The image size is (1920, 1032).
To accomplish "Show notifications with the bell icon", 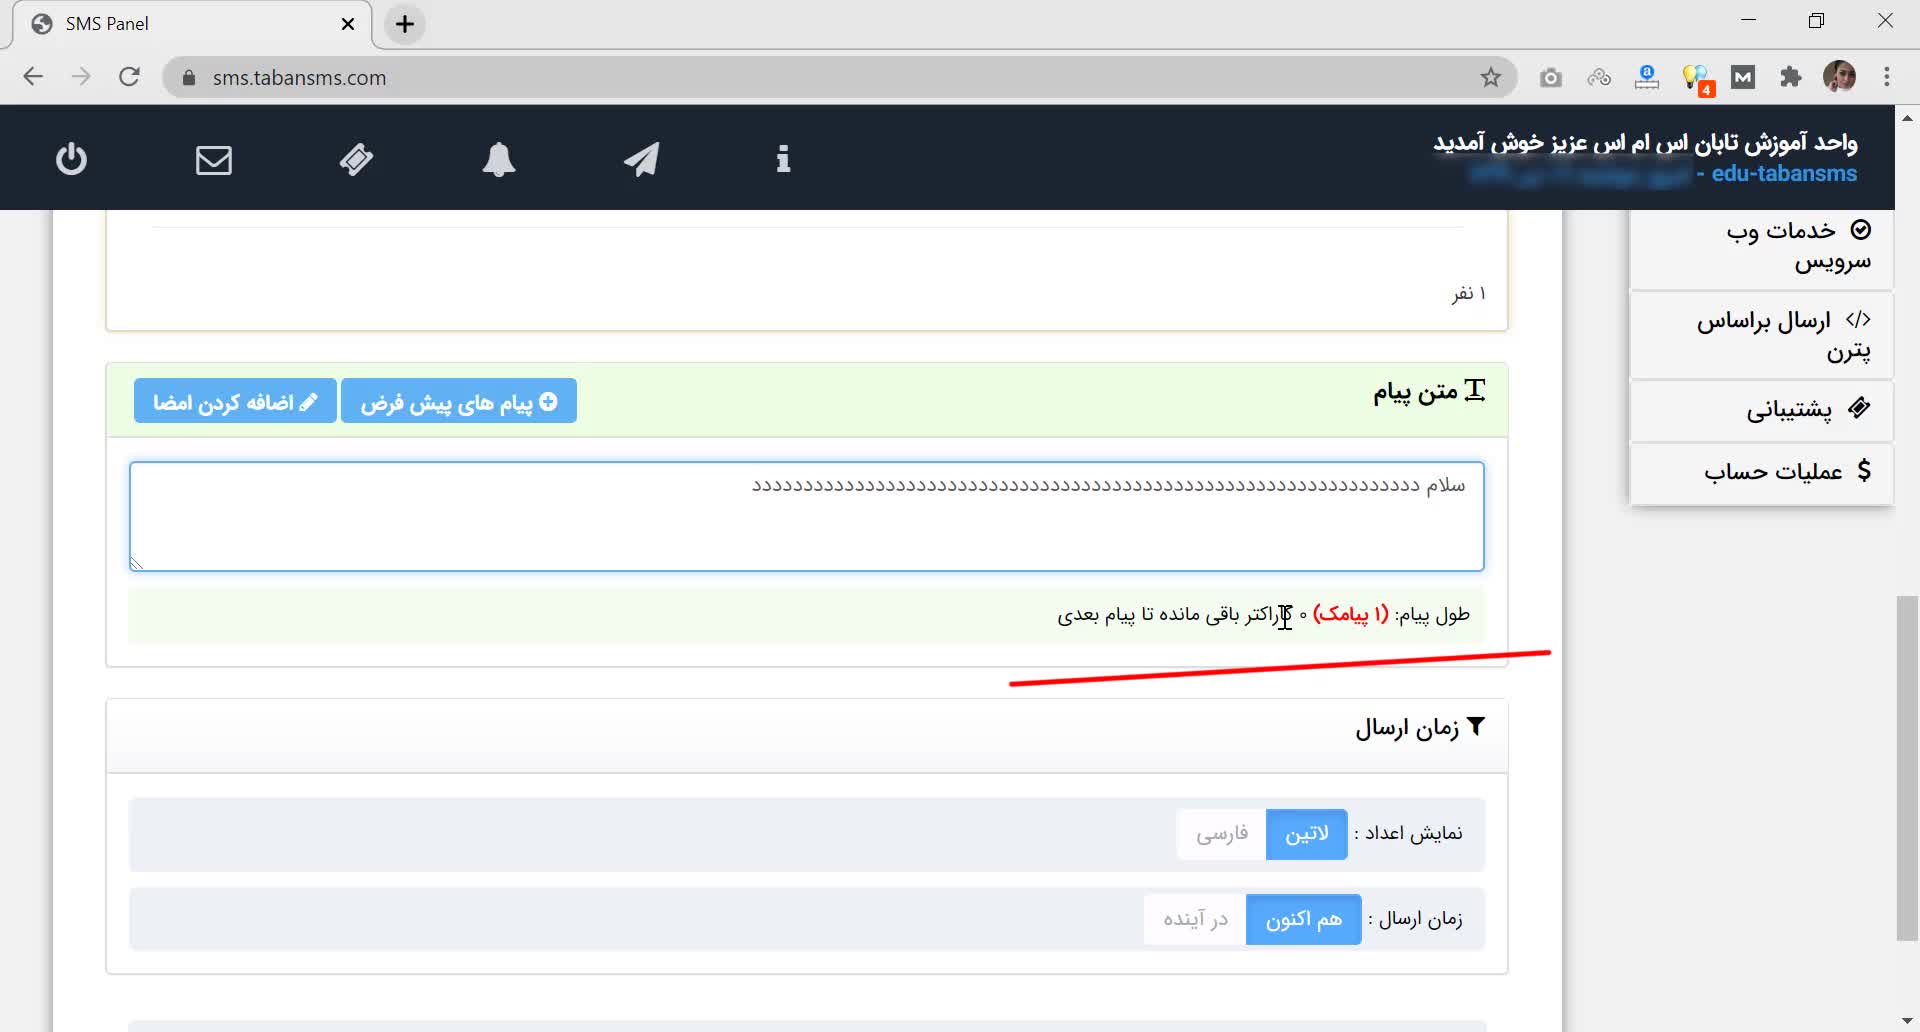I will point(499,159).
